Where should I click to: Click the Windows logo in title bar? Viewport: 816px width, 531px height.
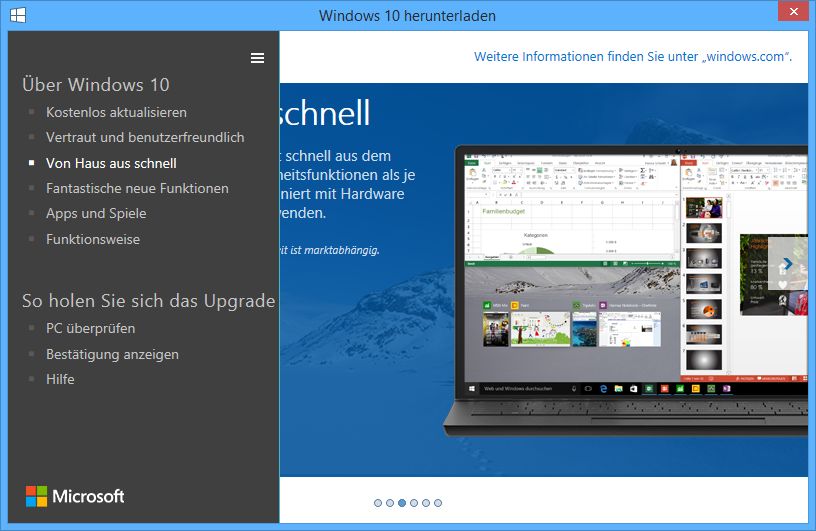(18, 15)
